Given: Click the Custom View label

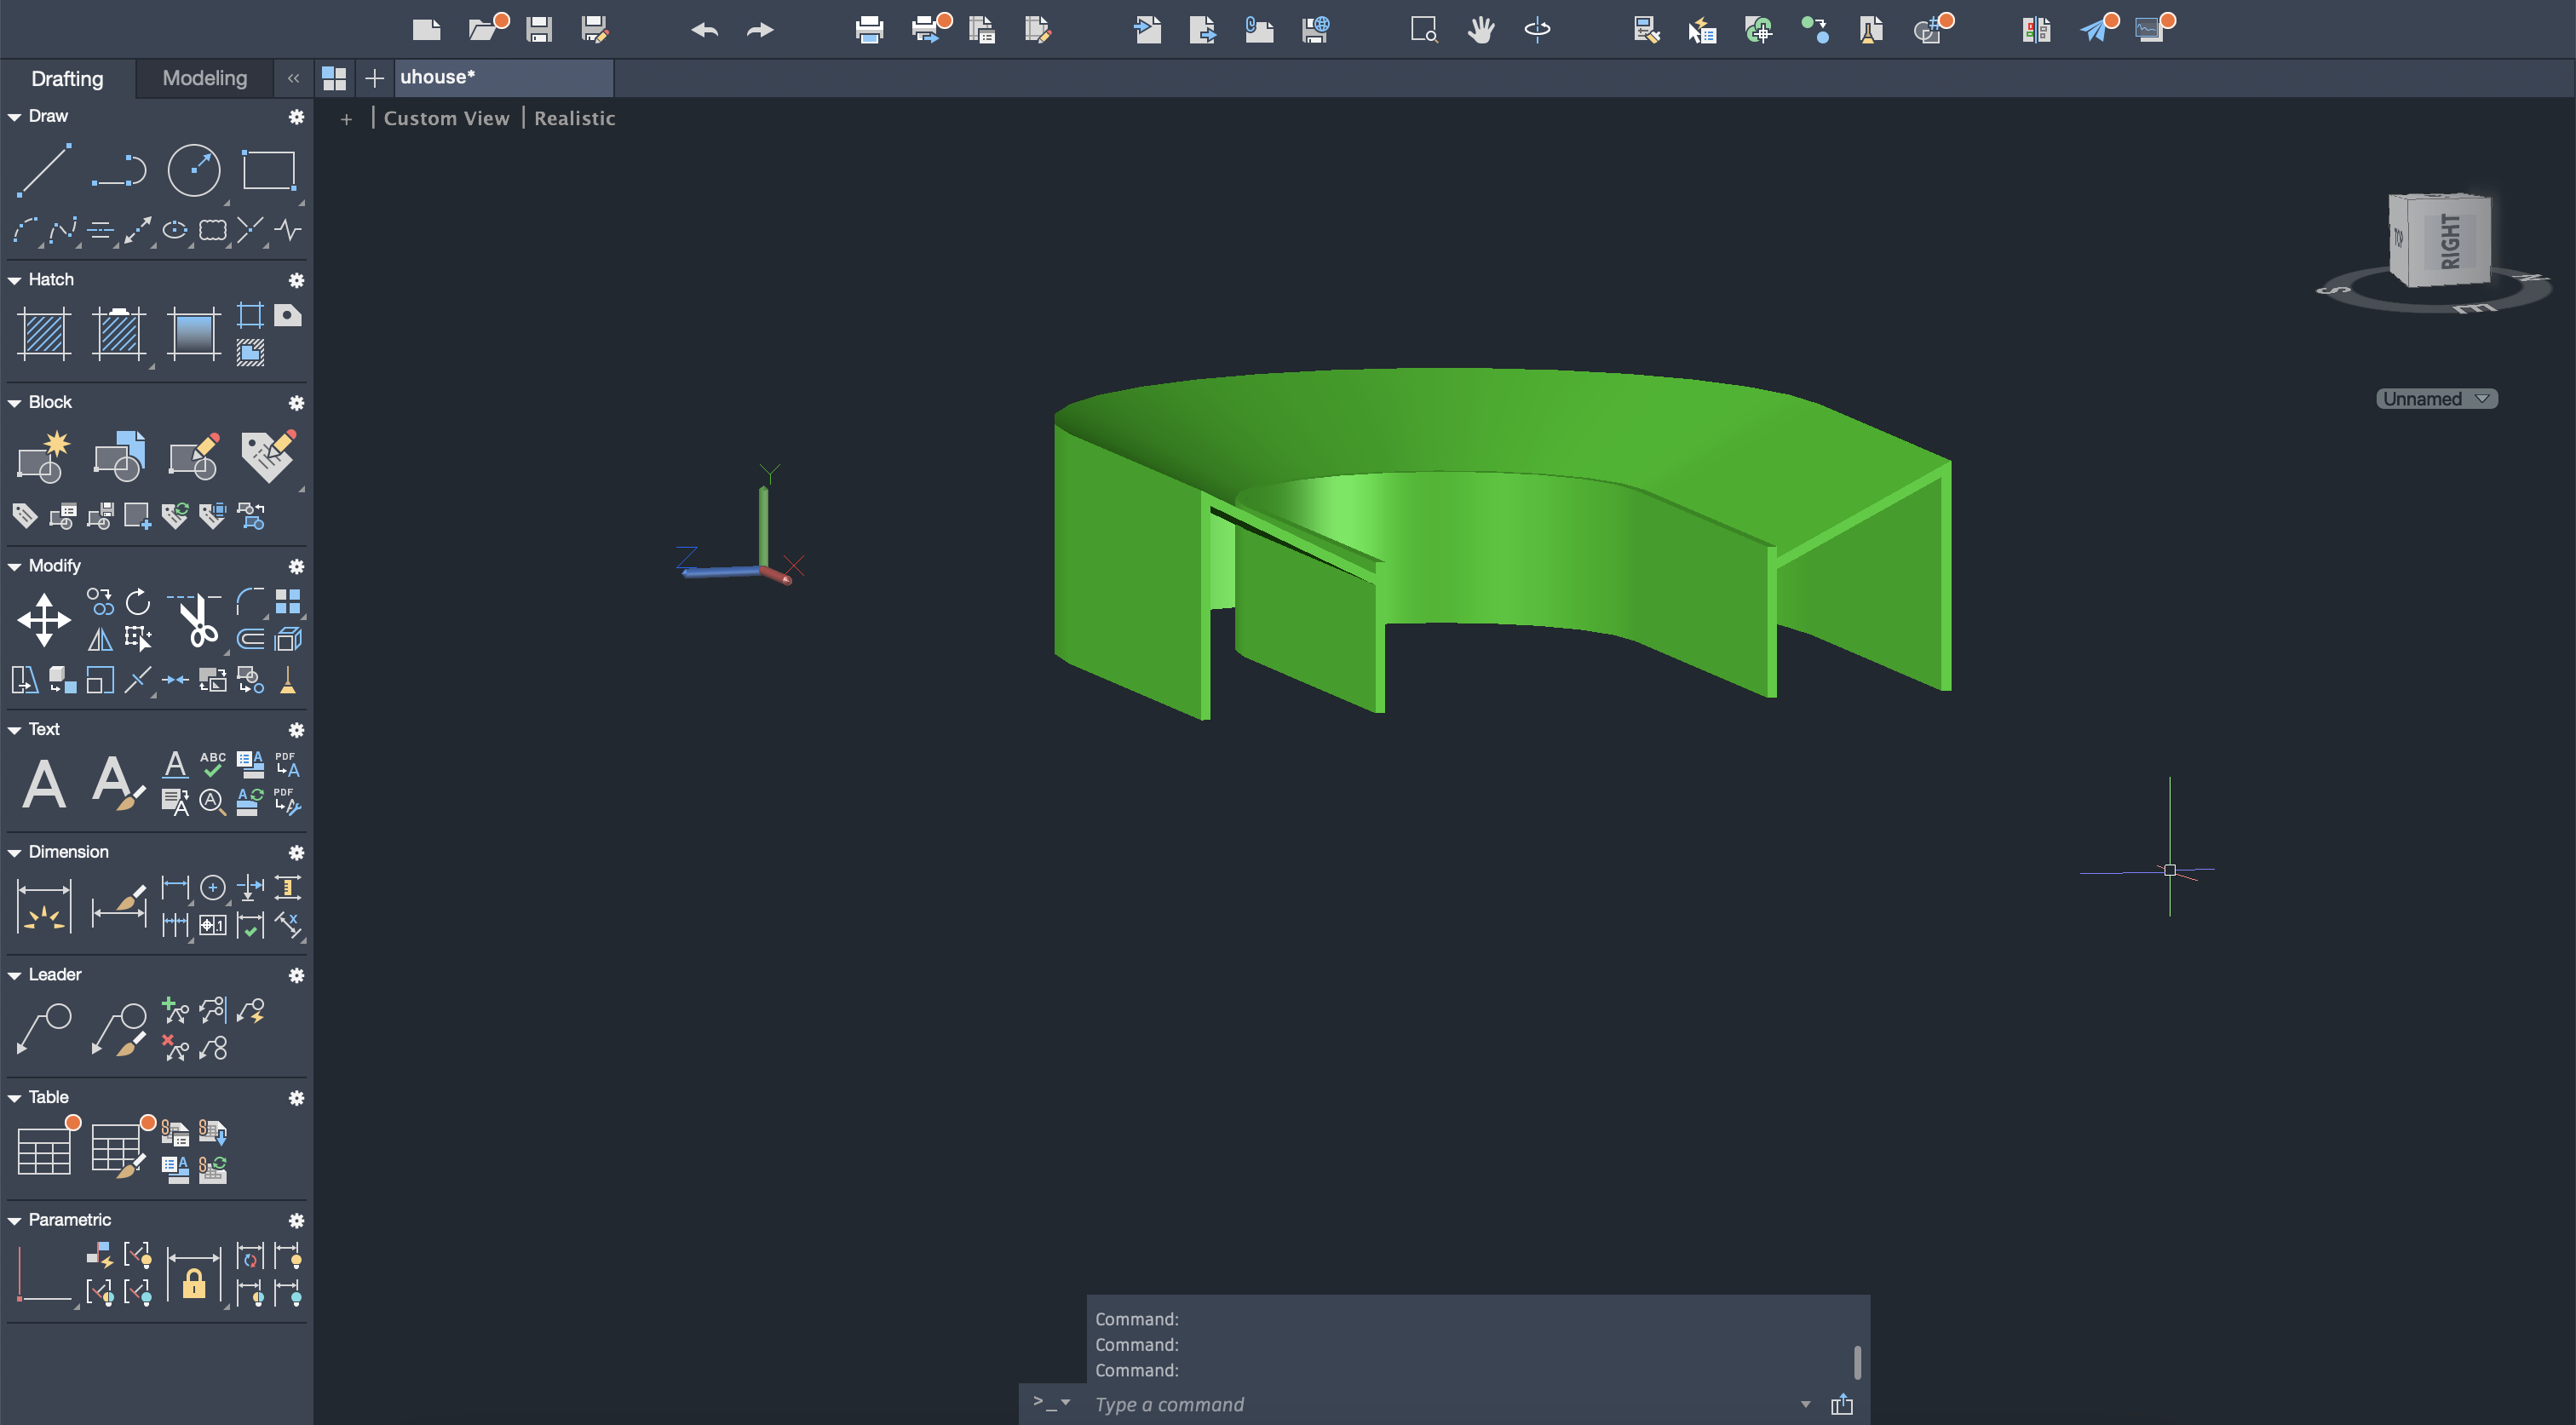Looking at the screenshot, I should click(446, 118).
